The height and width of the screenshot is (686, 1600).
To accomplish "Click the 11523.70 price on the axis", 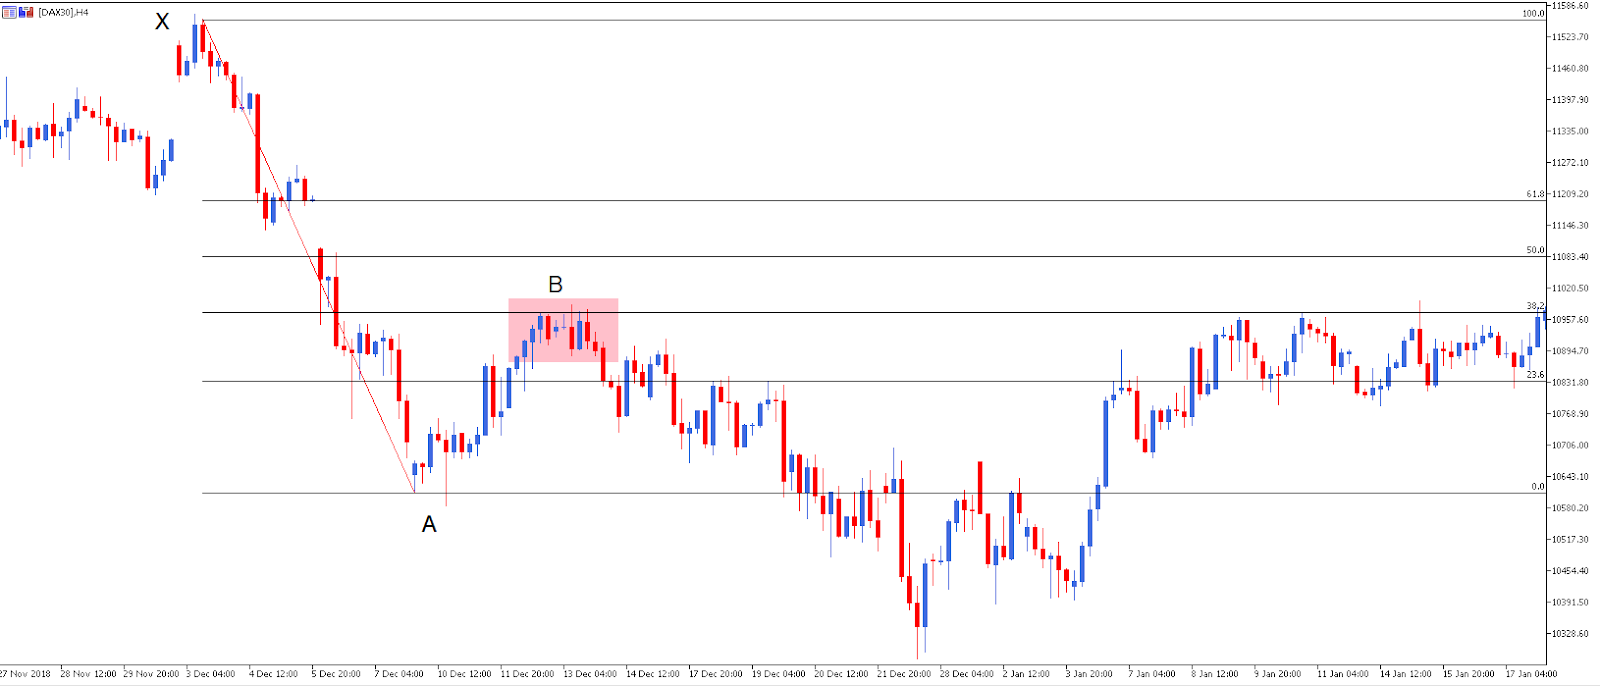I will pyautogui.click(x=1570, y=37).
